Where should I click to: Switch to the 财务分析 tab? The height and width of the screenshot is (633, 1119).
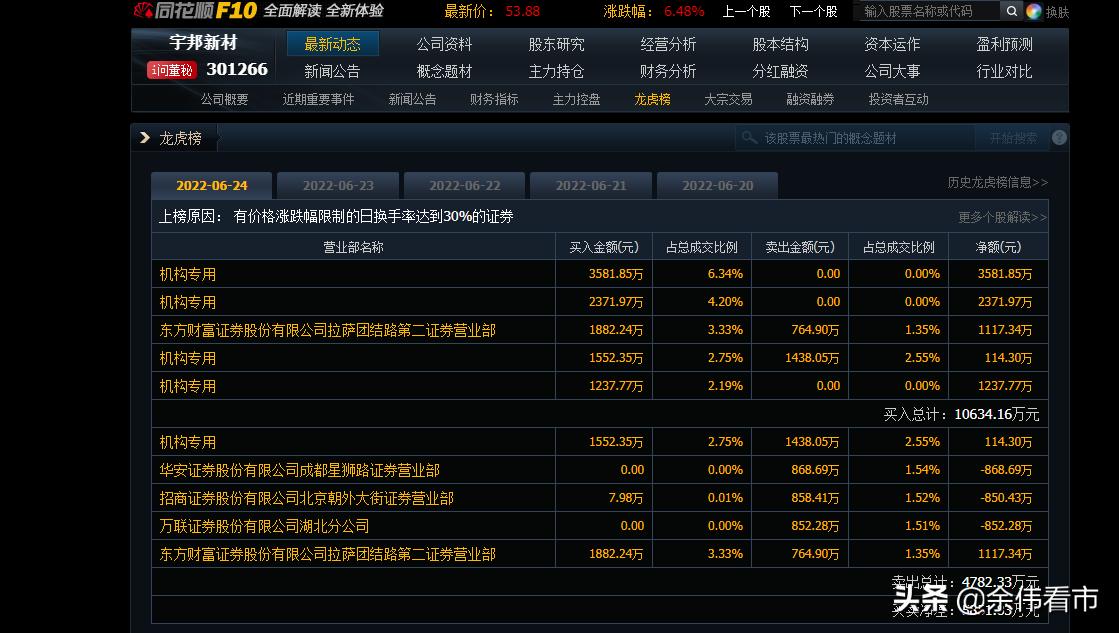(668, 70)
